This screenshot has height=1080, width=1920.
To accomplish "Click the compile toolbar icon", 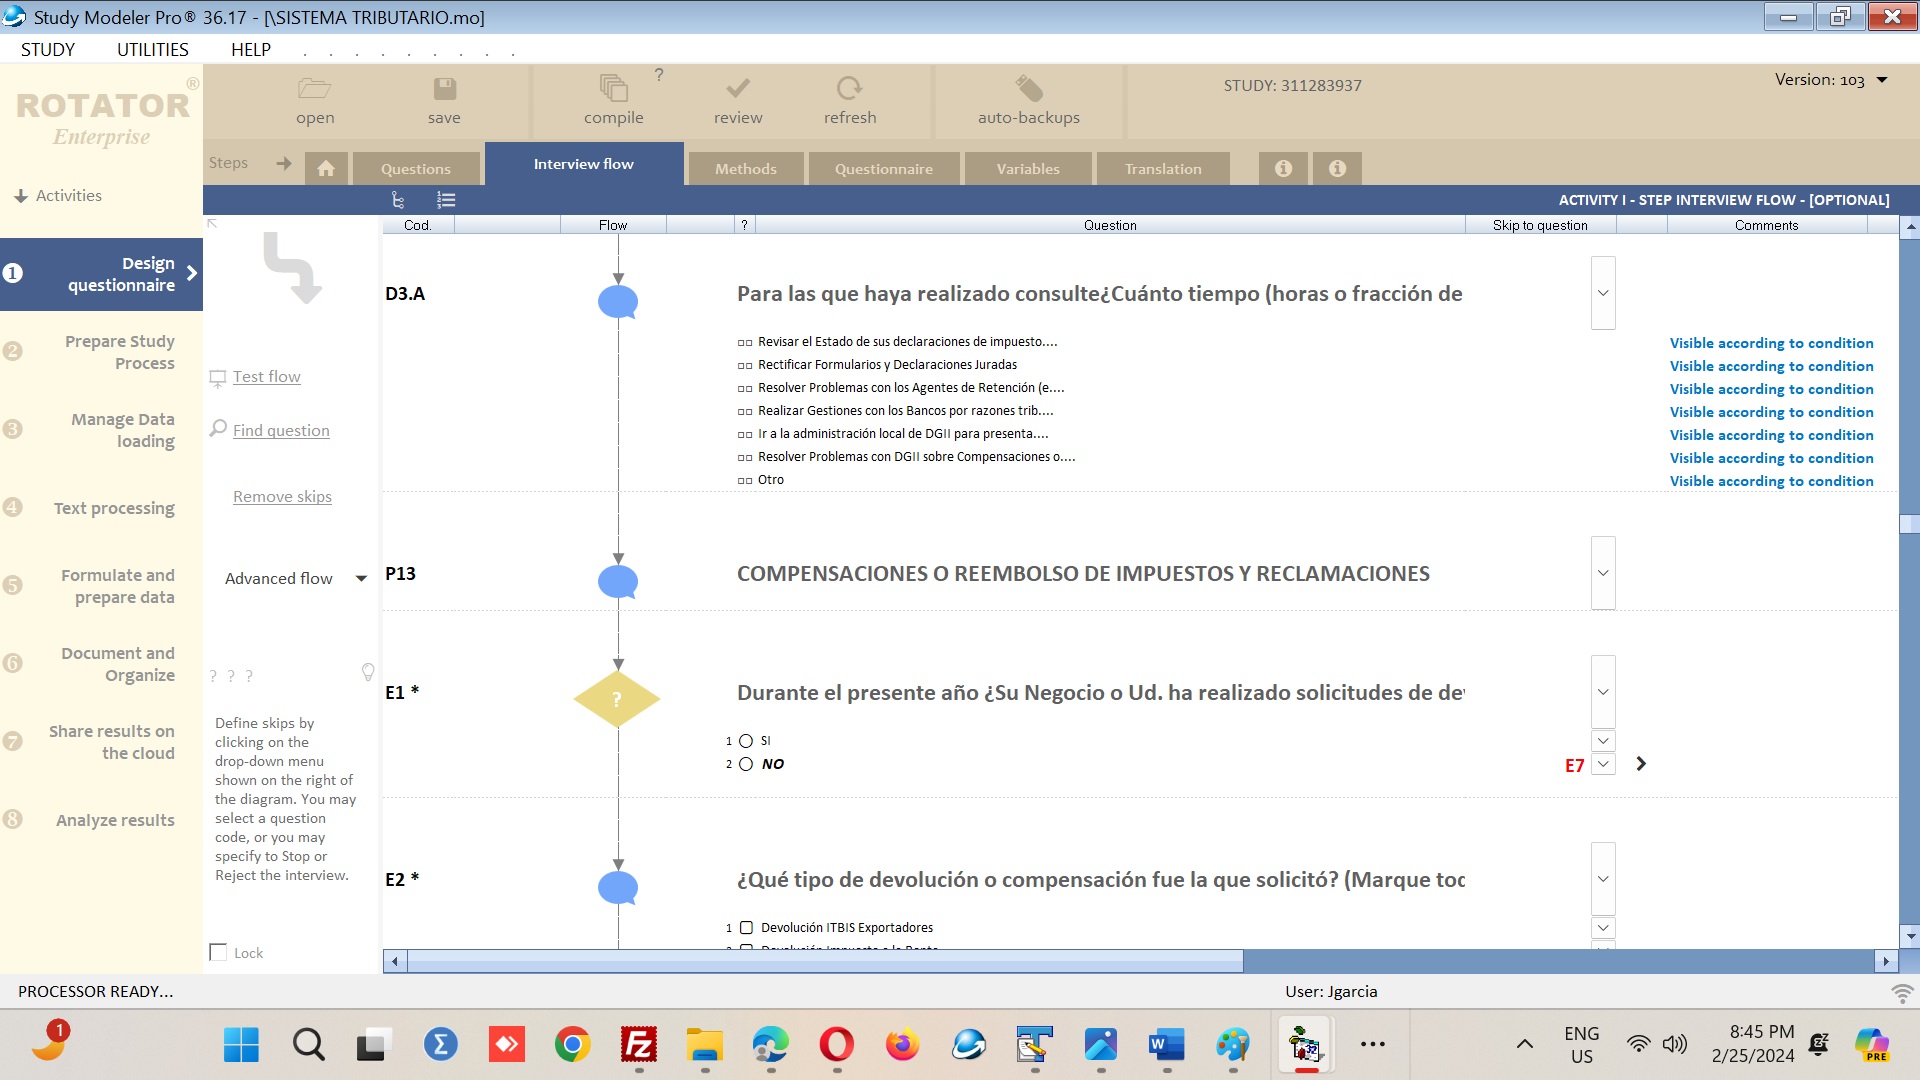I will coord(613,89).
